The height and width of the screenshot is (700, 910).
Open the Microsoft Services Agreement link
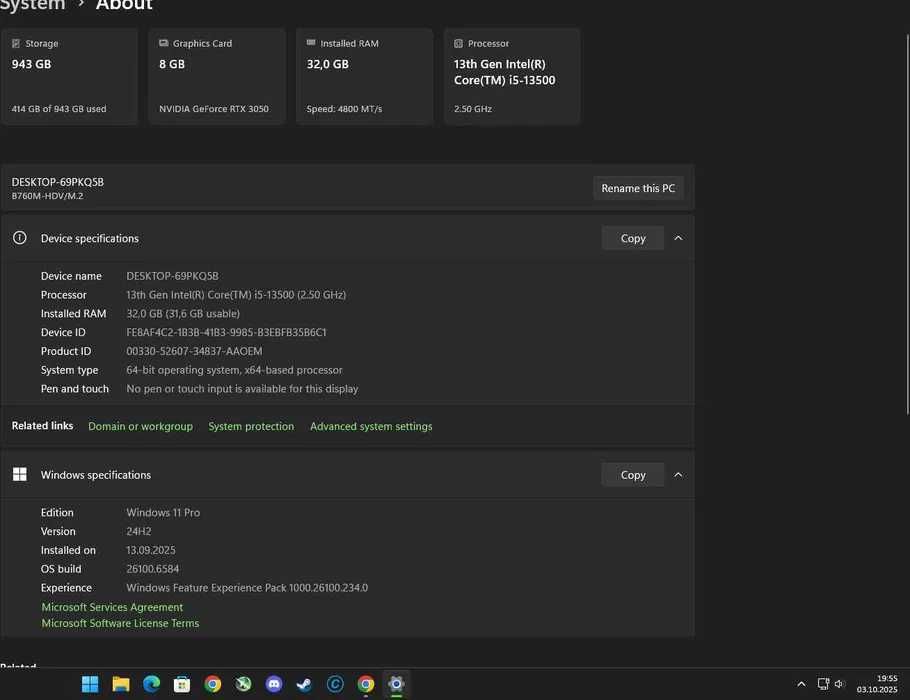(x=112, y=607)
